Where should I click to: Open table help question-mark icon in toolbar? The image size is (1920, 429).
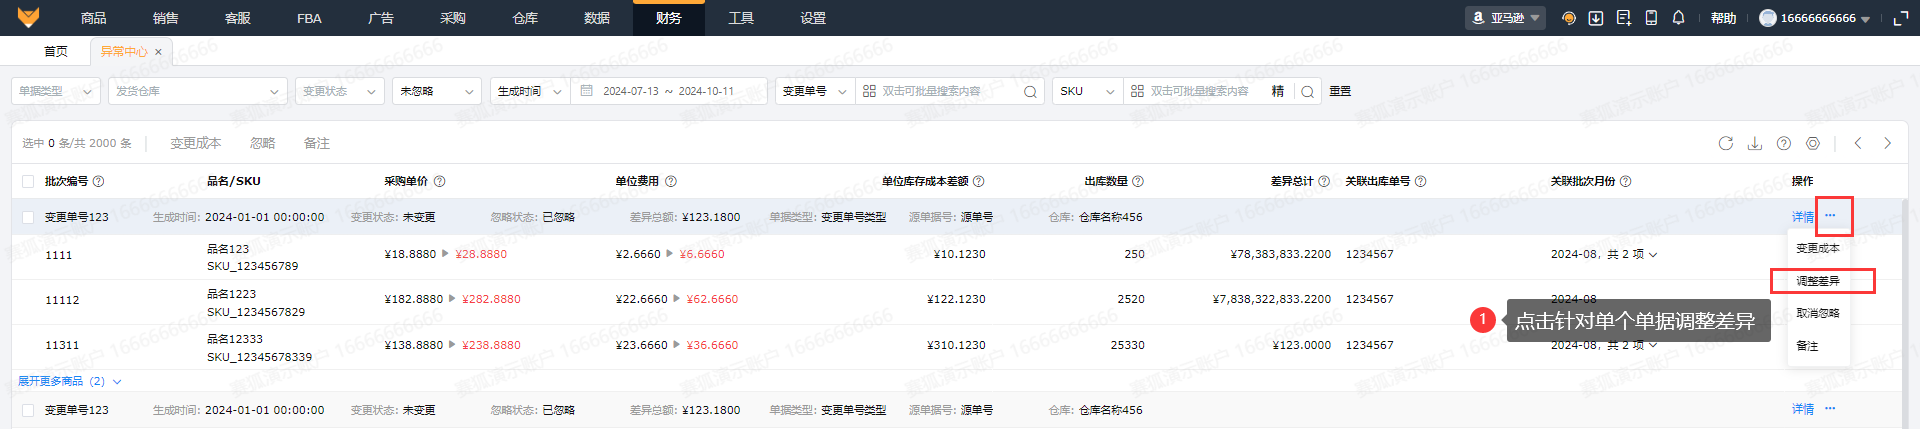click(1784, 143)
